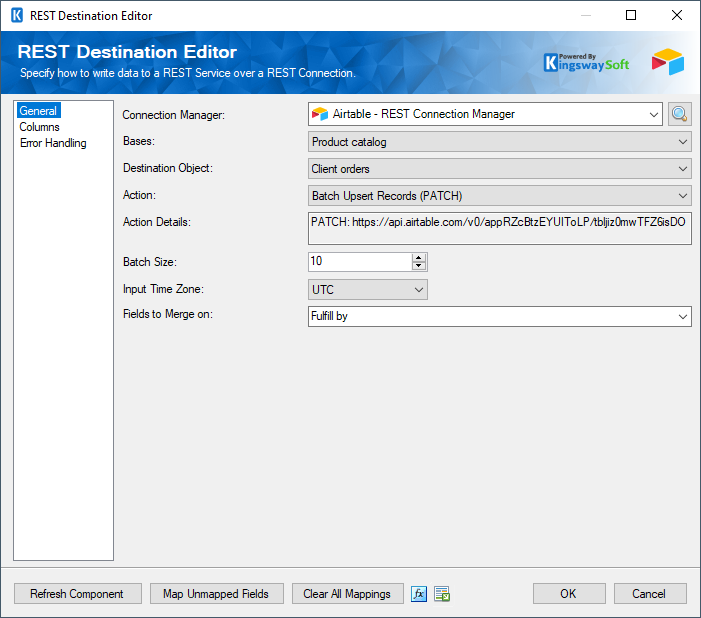Increase Batch Size with the up arrow
The image size is (701, 618).
tap(418, 258)
